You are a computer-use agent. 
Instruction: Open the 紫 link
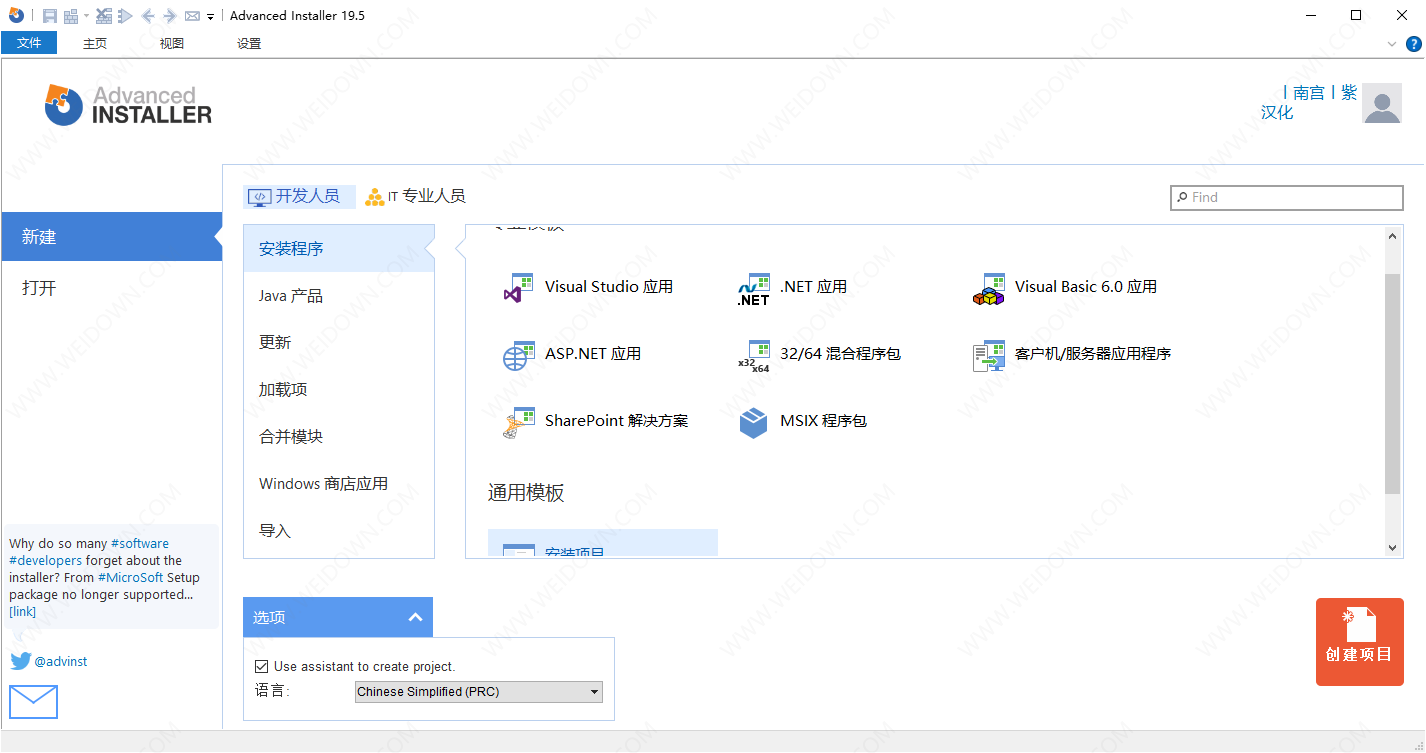pos(1349,93)
